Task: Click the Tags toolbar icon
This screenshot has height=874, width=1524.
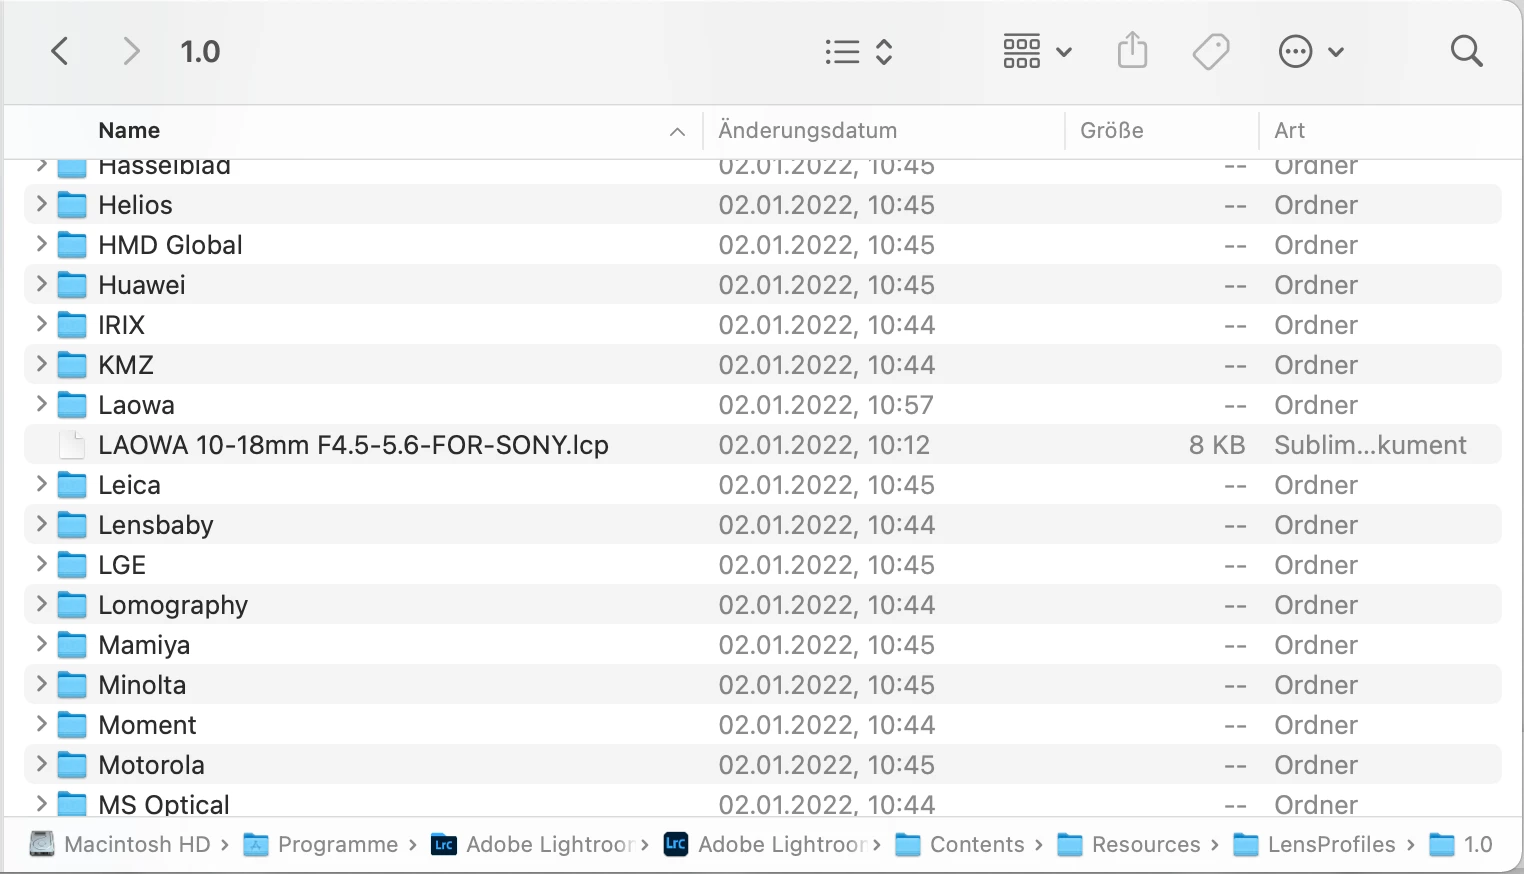Action: click(1211, 51)
